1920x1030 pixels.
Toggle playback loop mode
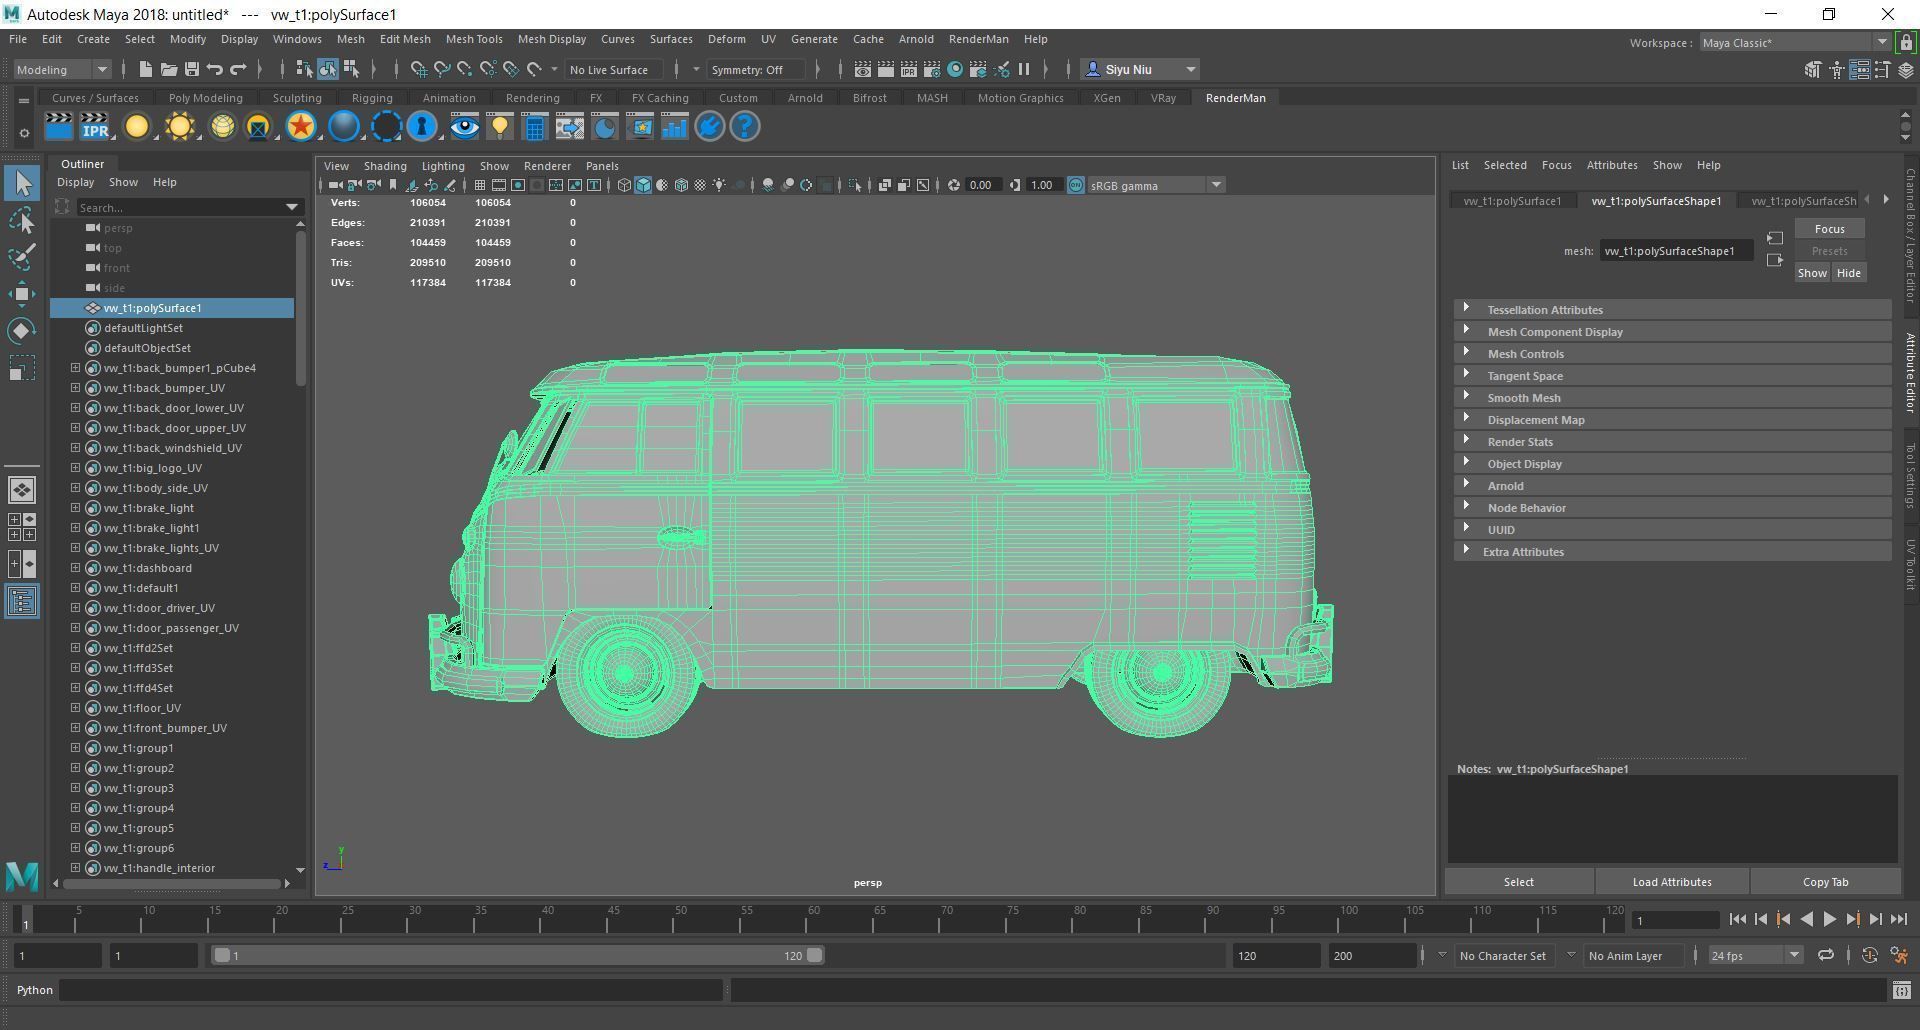tap(1826, 956)
